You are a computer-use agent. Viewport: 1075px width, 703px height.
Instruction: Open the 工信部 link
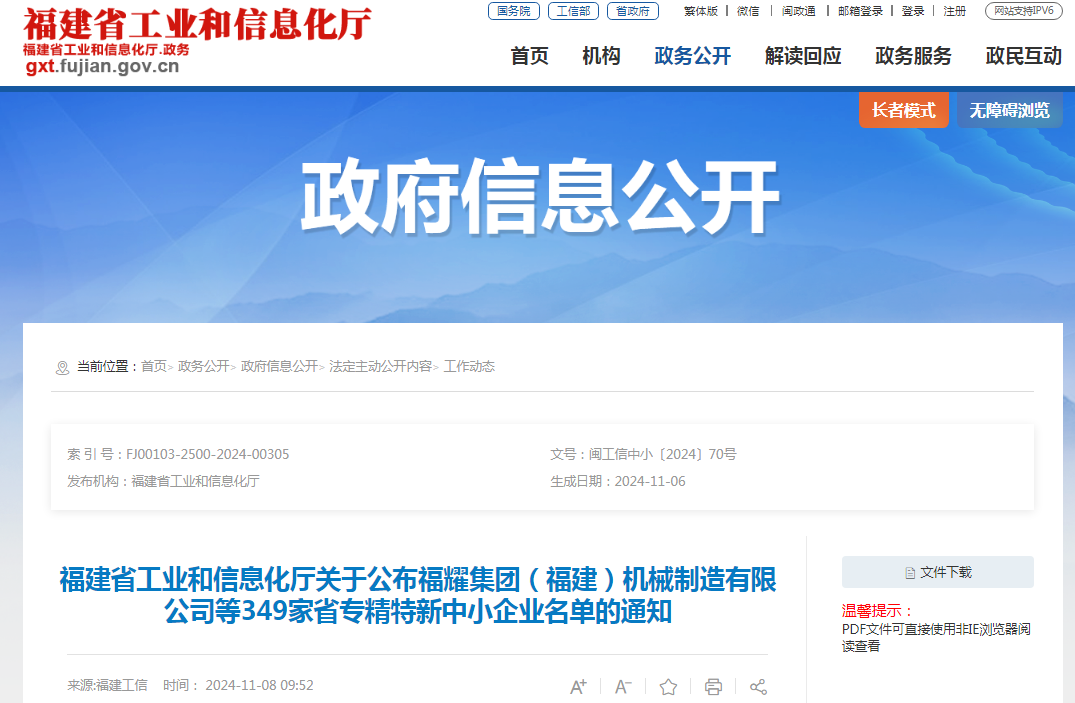(574, 11)
